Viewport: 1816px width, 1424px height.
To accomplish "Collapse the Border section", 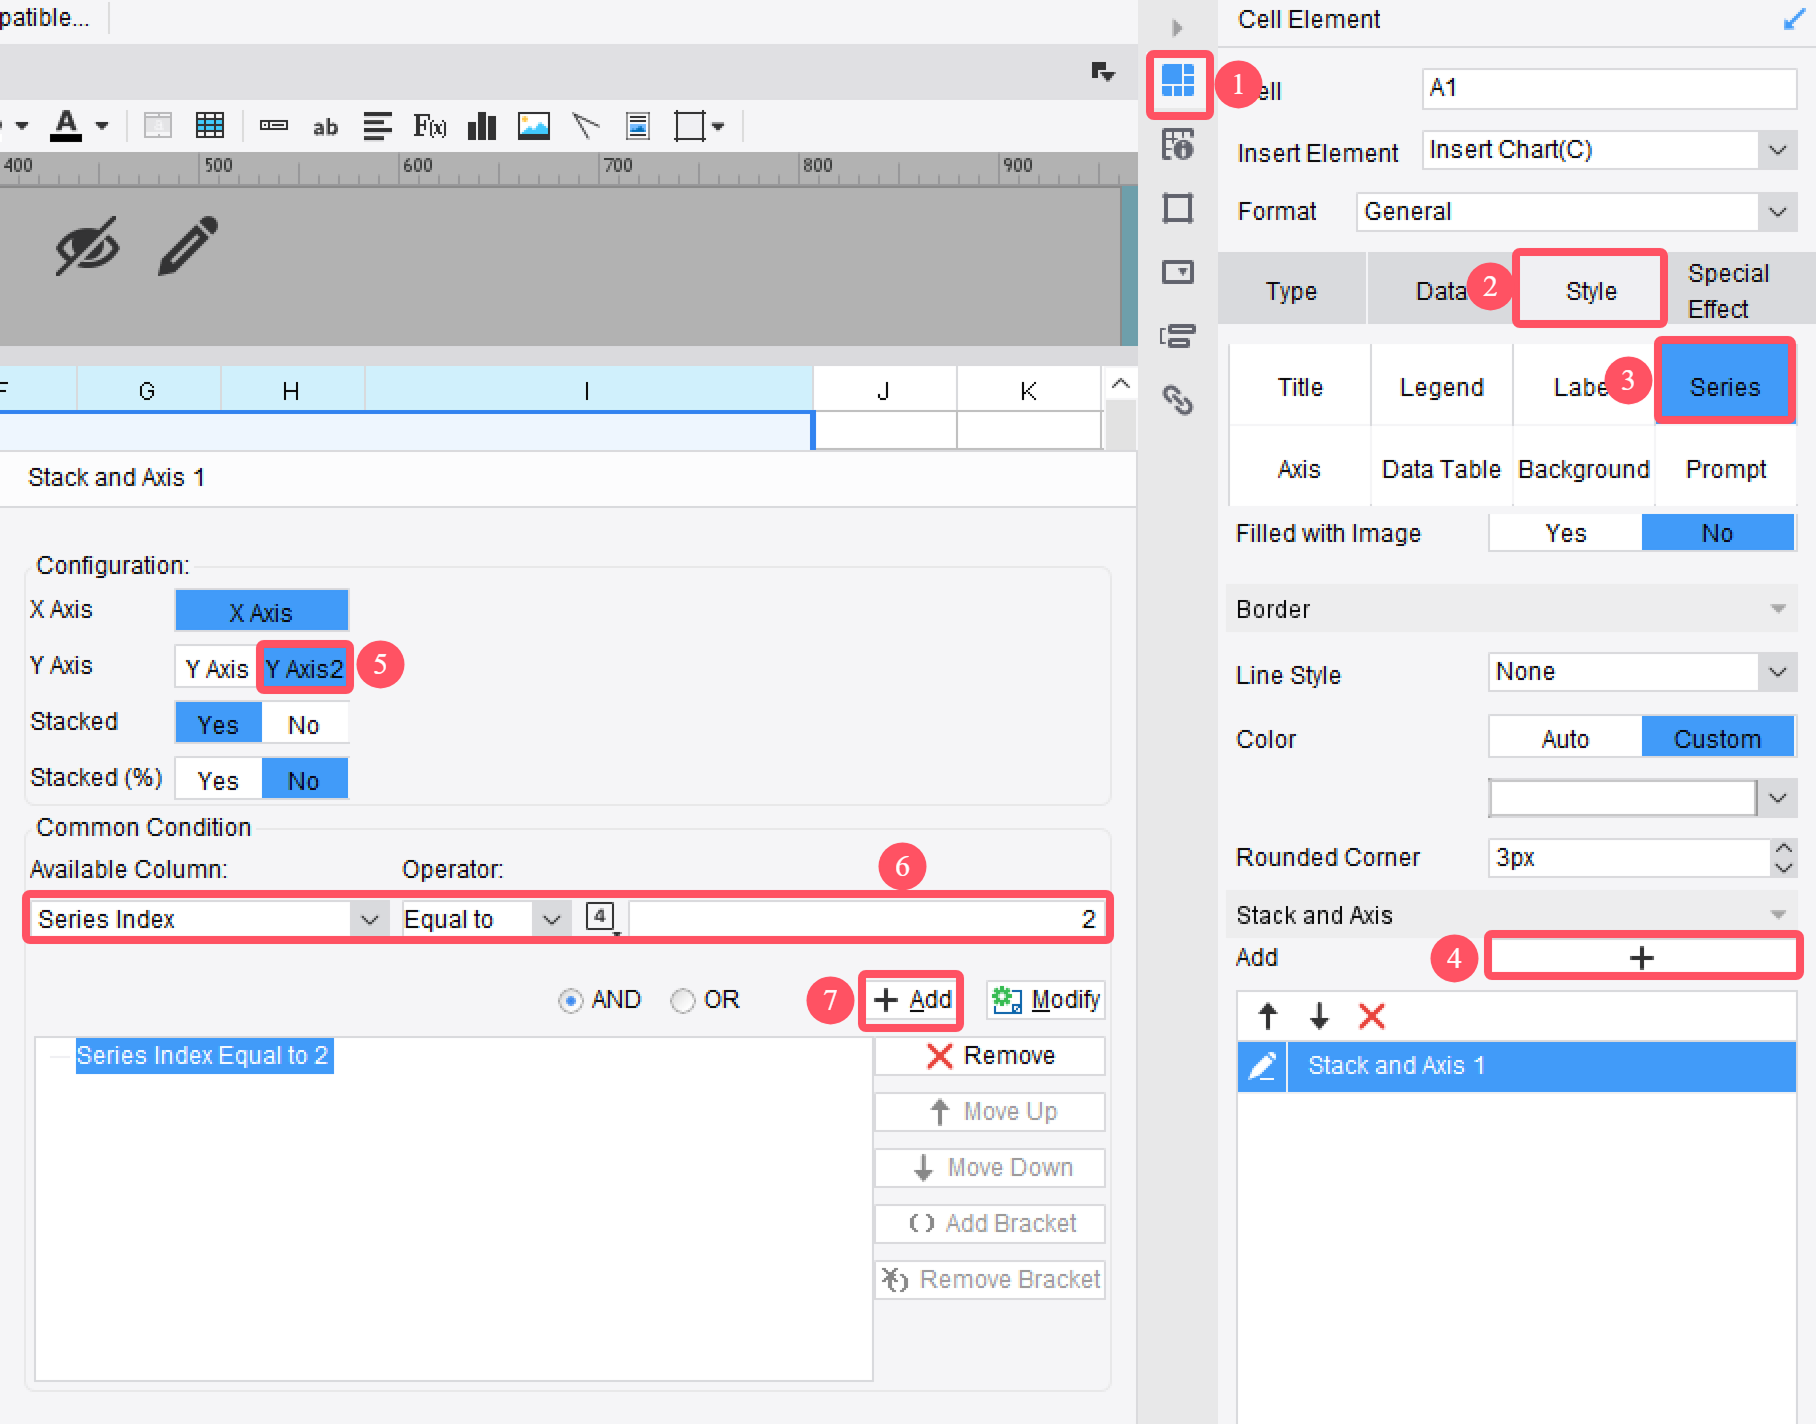I will pyautogui.click(x=1778, y=609).
